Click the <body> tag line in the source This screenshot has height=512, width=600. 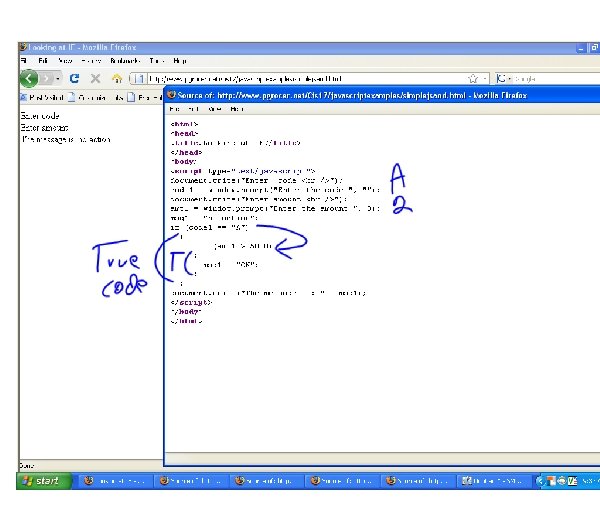tap(183, 161)
